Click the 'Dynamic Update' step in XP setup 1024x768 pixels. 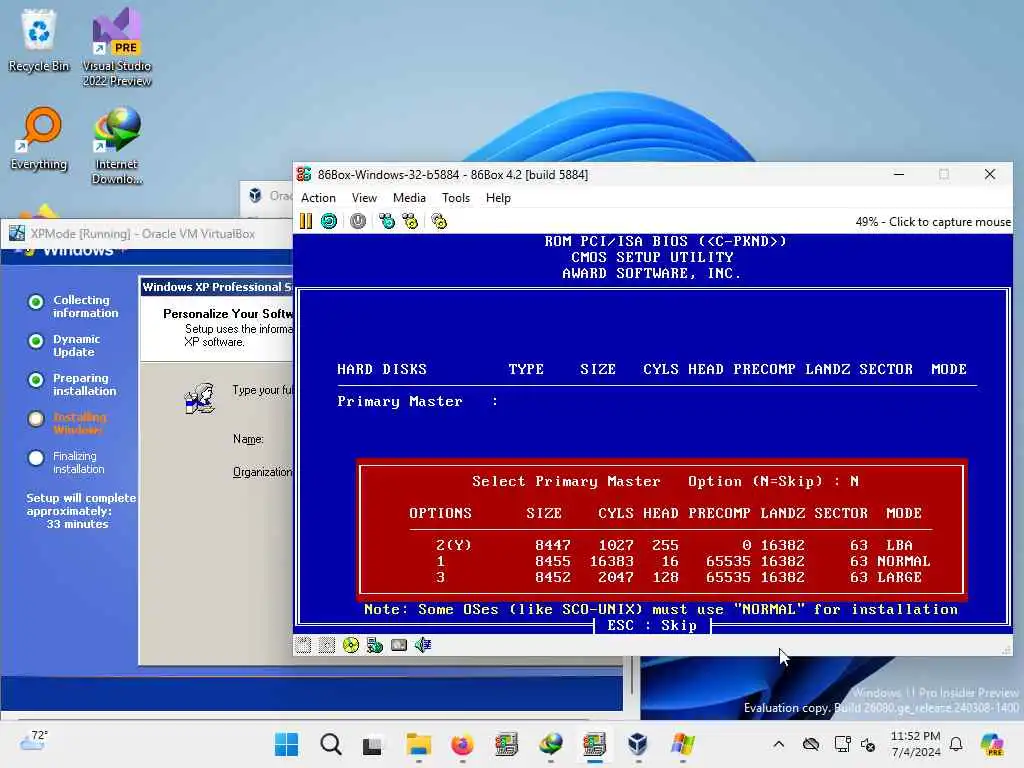tap(76, 345)
